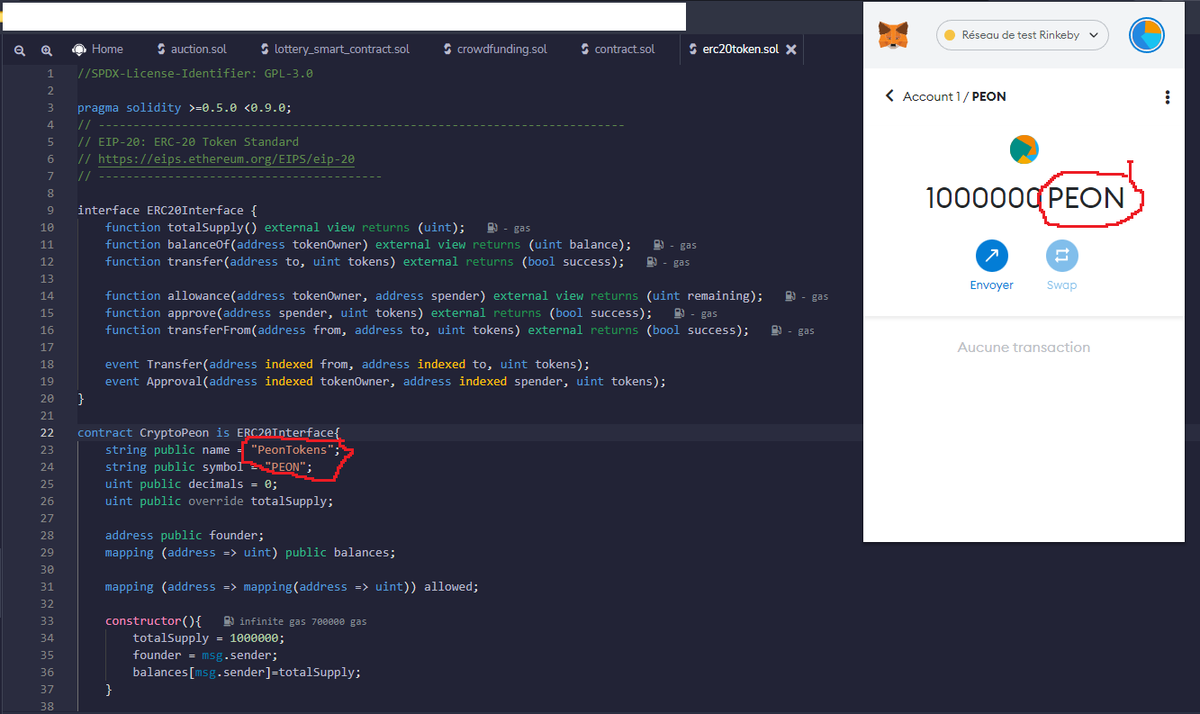
Task: Click 'contract CryptoPeon' on line 22
Action: pos(144,433)
